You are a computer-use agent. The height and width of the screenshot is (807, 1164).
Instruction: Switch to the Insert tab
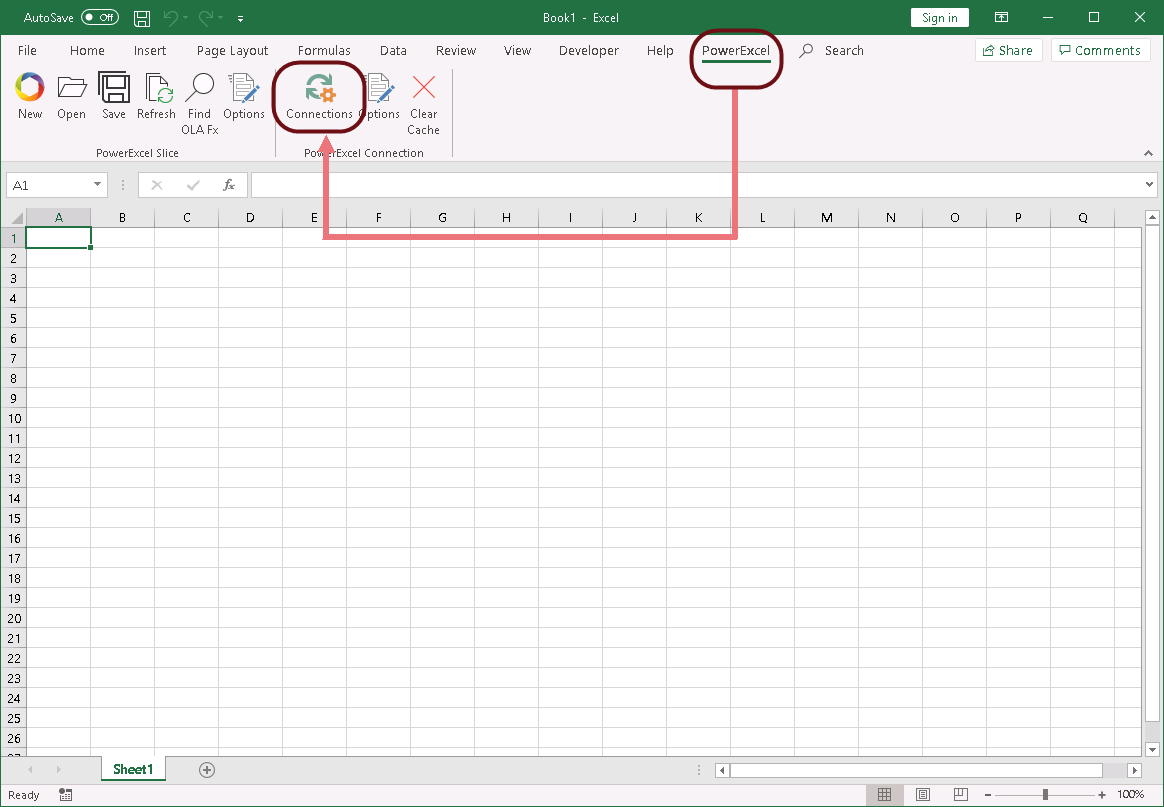pyautogui.click(x=150, y=50)
